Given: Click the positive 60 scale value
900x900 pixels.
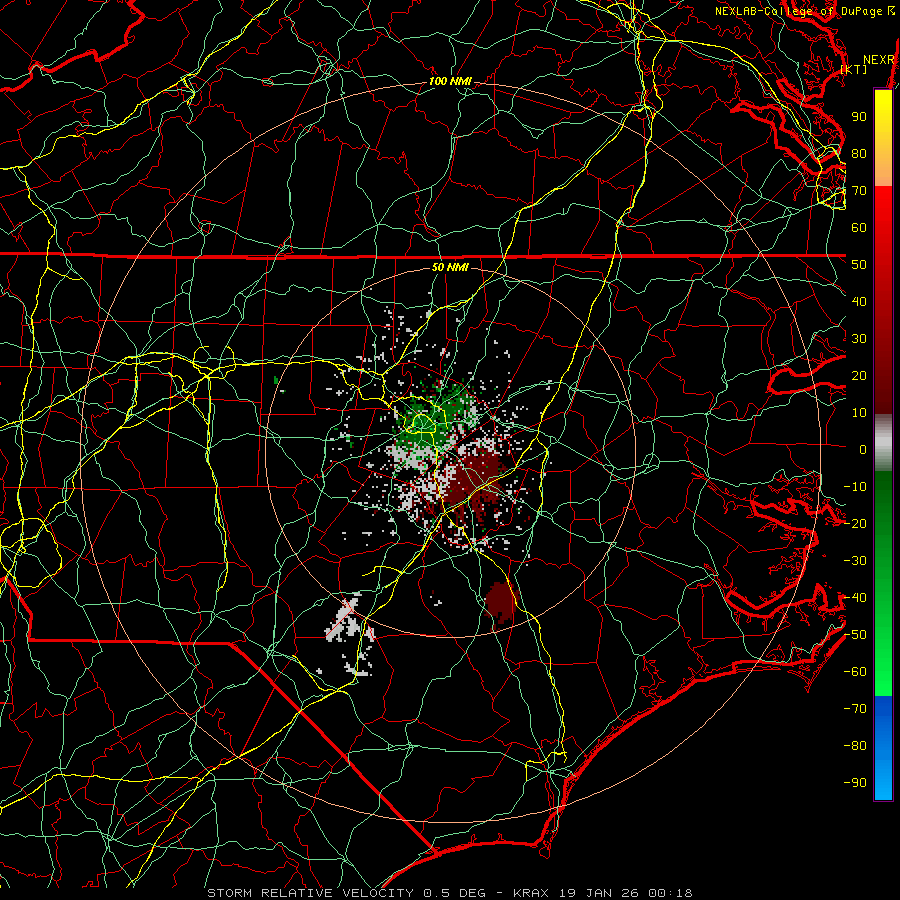Looking at the screenshot, I should (x=859, y=227).
